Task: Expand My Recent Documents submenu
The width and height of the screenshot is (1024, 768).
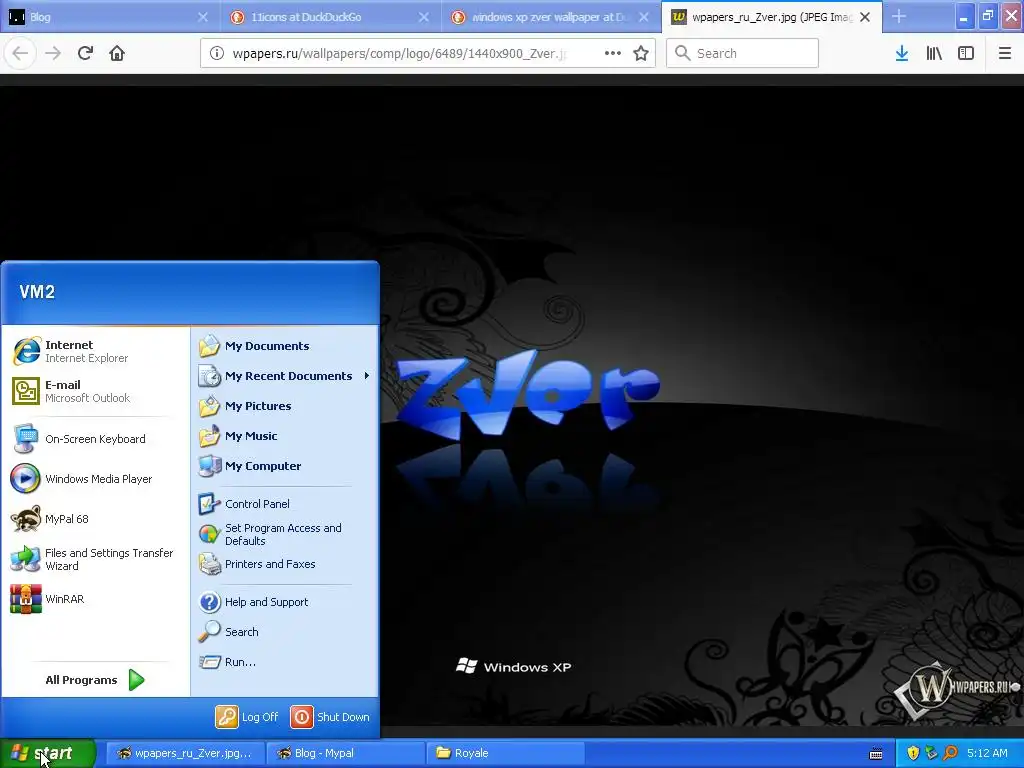Action: (285, 376)
